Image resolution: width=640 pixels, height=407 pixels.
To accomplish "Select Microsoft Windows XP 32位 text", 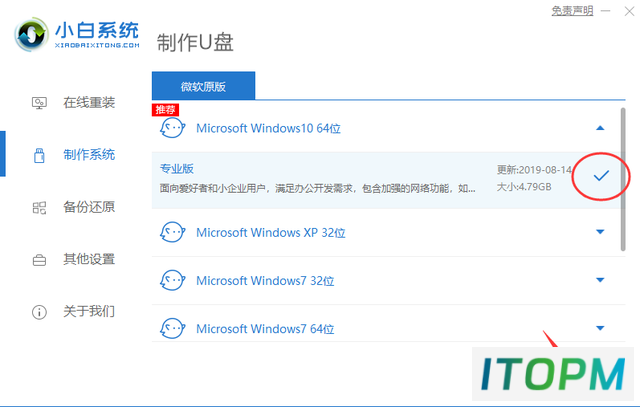I will [271, 232].
